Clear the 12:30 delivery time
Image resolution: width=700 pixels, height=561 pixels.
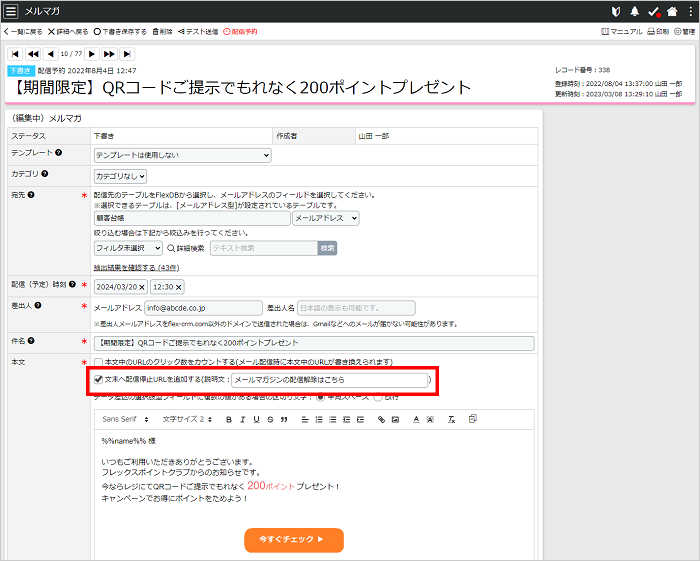click(178, 287)
